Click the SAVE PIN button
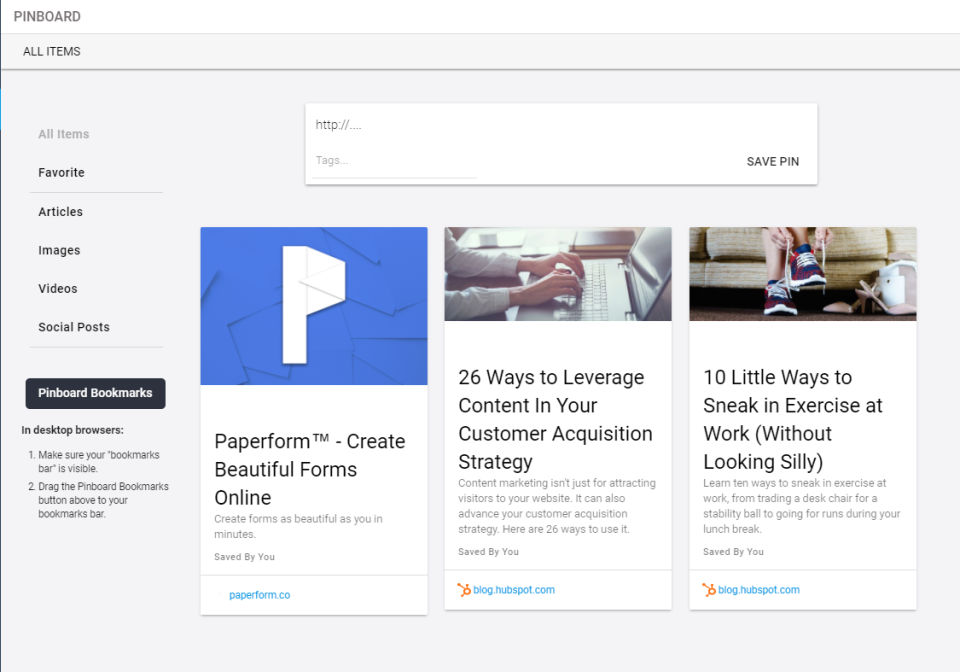960x672 pixels. point(773,162)
